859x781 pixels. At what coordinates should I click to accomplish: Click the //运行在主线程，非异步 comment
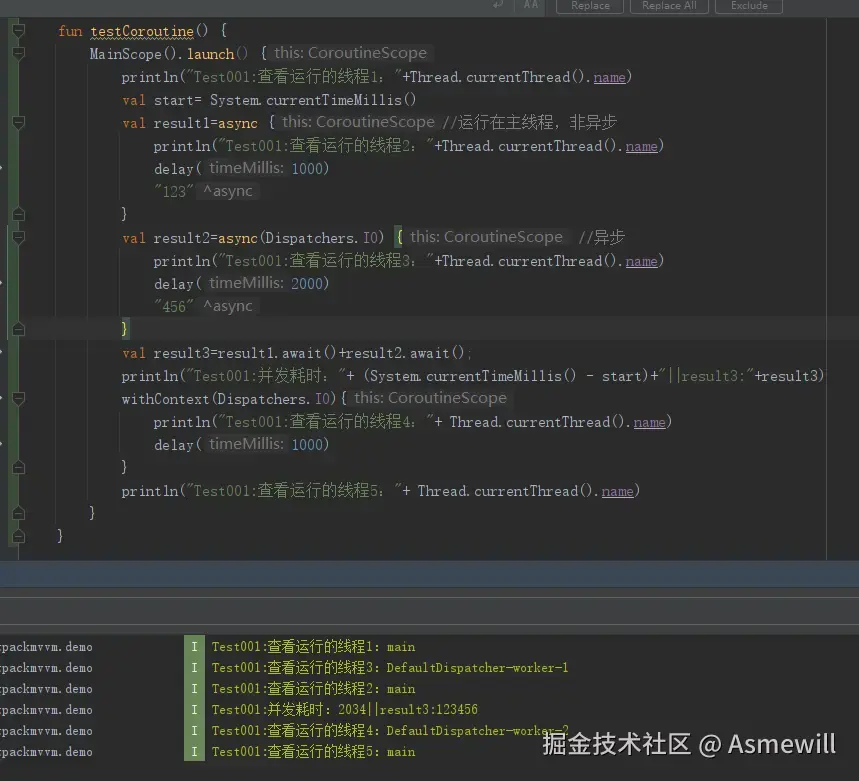530,122
